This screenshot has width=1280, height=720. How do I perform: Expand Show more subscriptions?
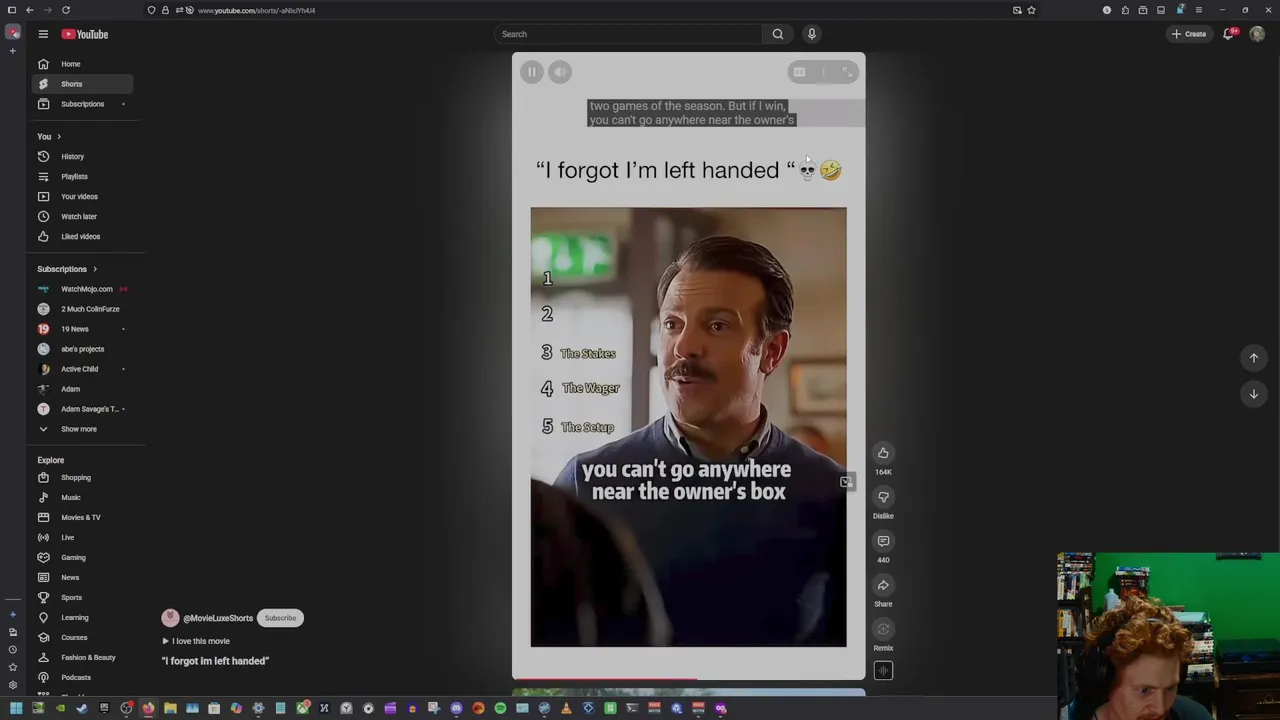[x=82, y=429]
